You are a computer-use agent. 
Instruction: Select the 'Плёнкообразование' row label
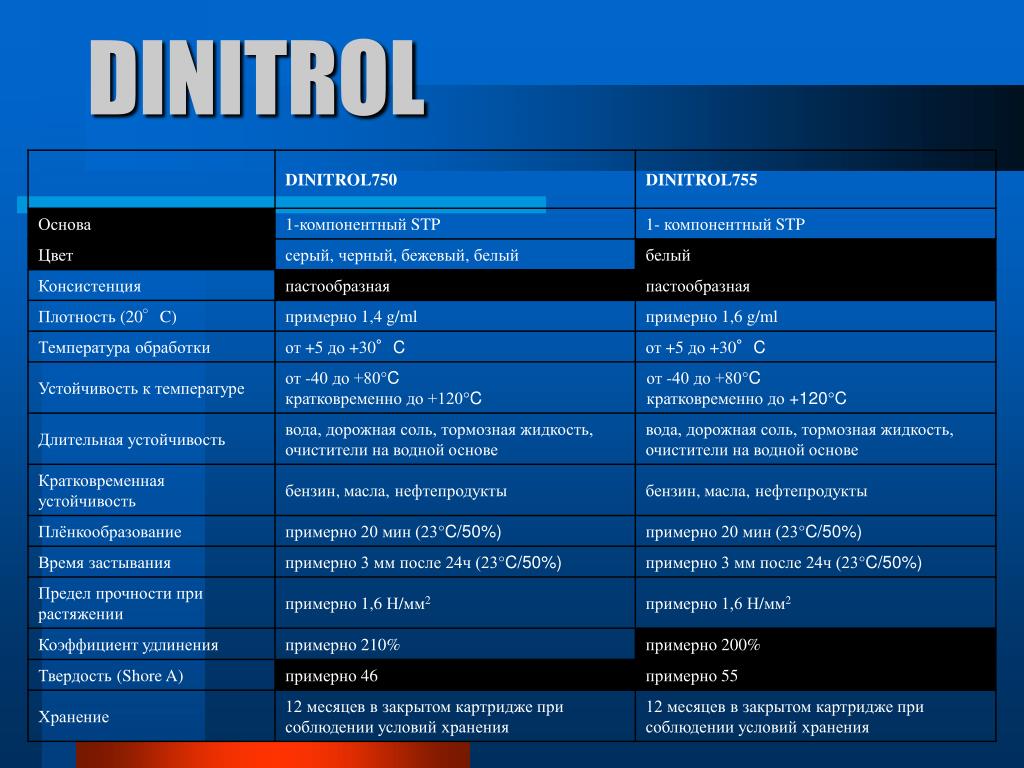[x=110, y=532]
